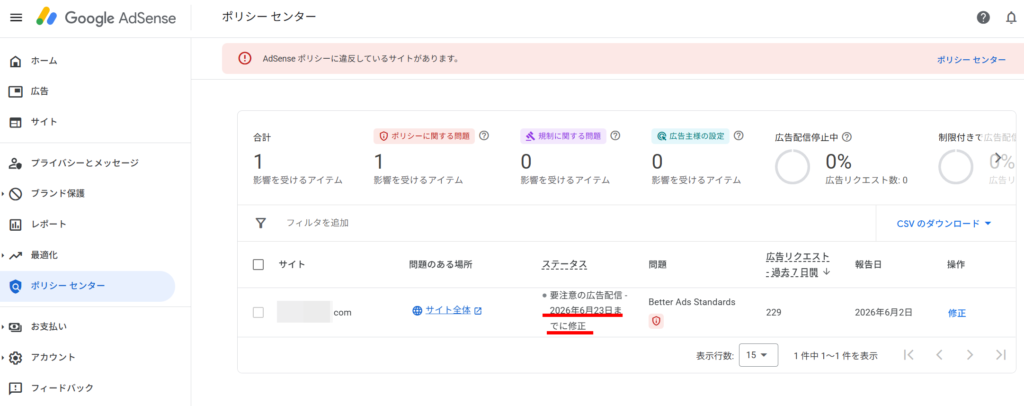The height and width of the screenshot is (406, 1024).
Task: Show more summary cards with the right chevron
Action: [998, 157]
